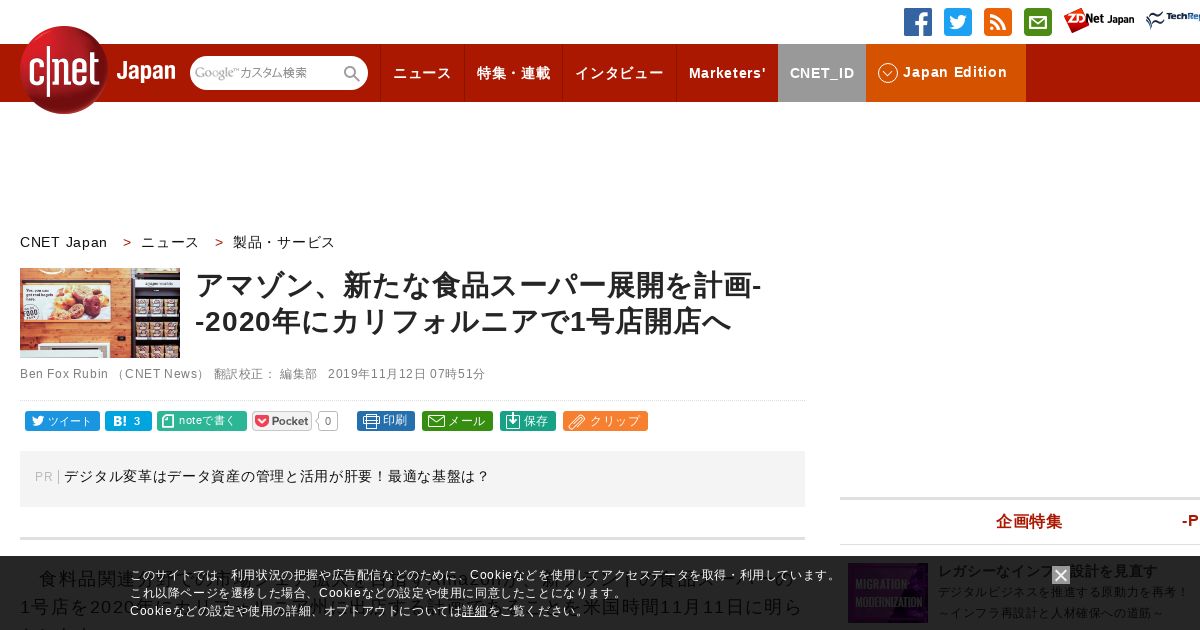
Task: Save the article with 保存 button
Action: coord(528,421)
